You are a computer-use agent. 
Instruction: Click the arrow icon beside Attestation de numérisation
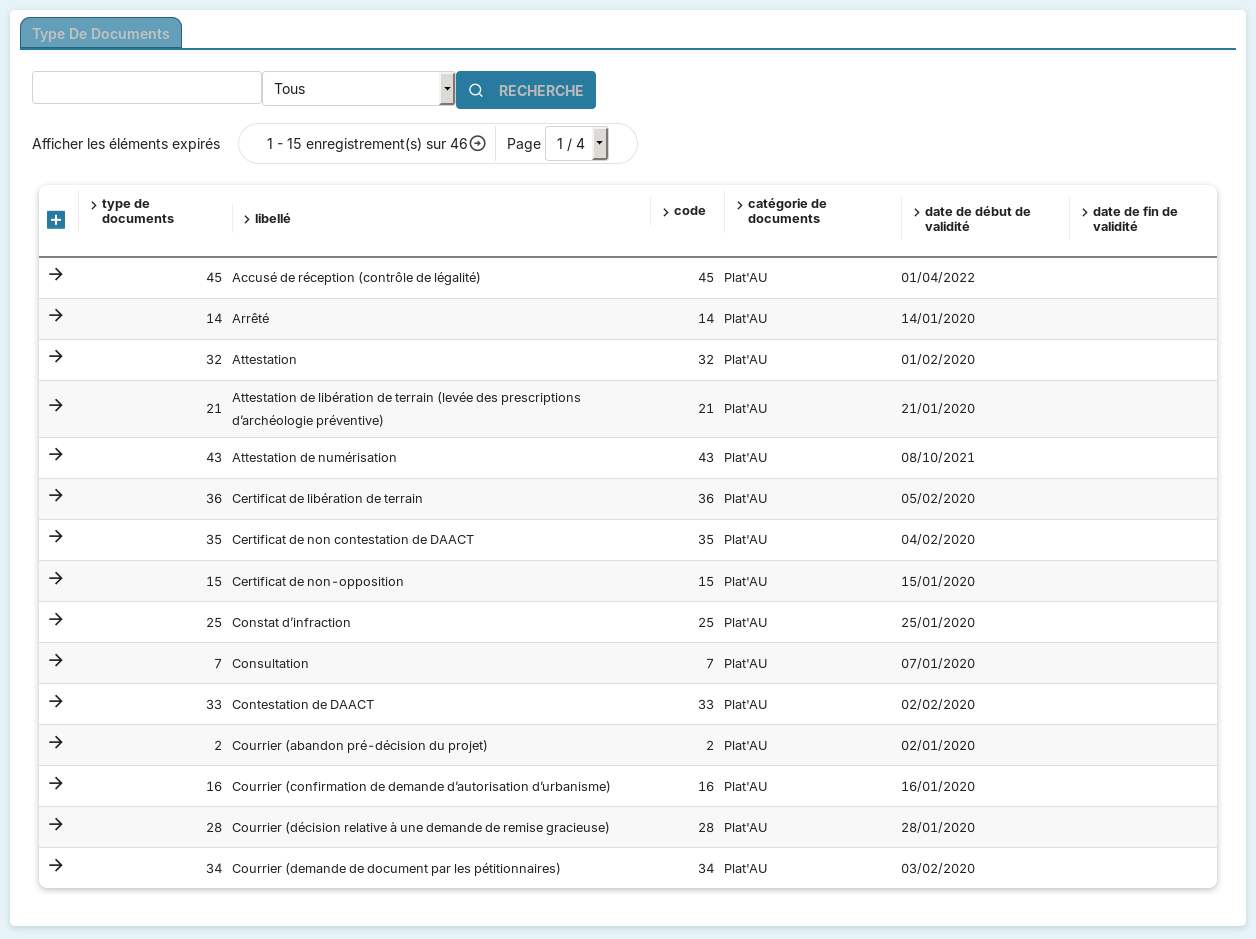(x=56, y=455)
